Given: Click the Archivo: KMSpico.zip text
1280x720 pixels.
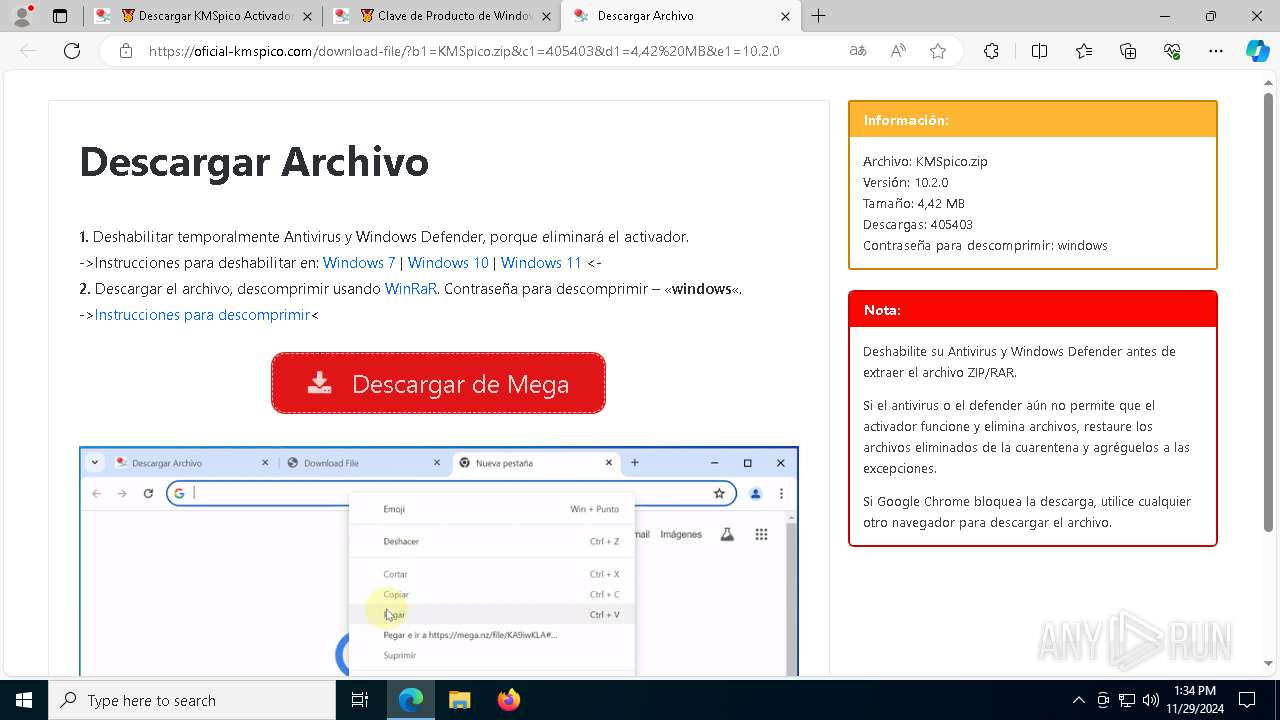Looking at the screenshot, I should (x=925, y=161).
